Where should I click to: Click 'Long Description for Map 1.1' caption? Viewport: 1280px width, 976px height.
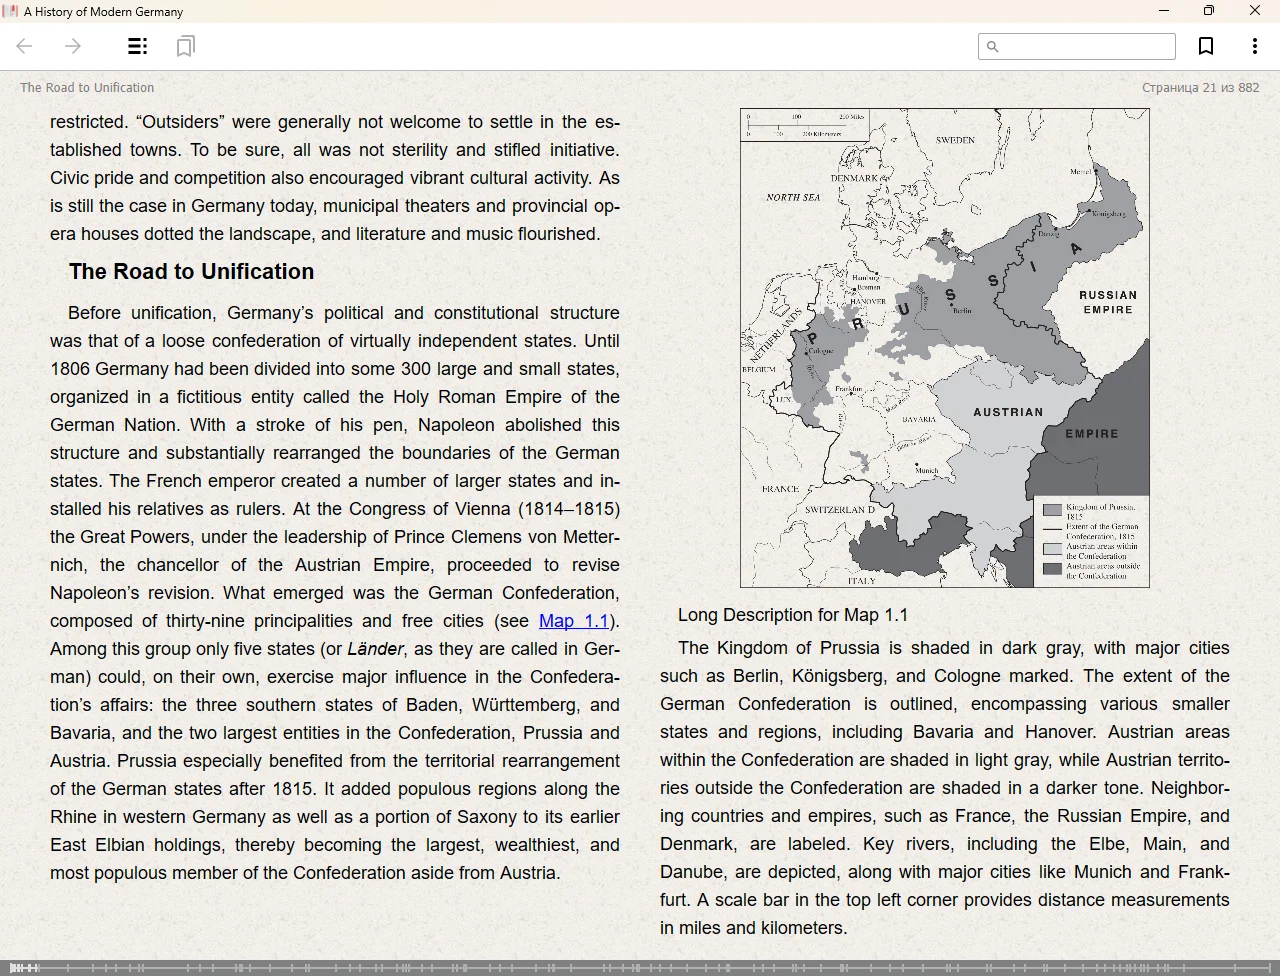[x=792, y=615]
